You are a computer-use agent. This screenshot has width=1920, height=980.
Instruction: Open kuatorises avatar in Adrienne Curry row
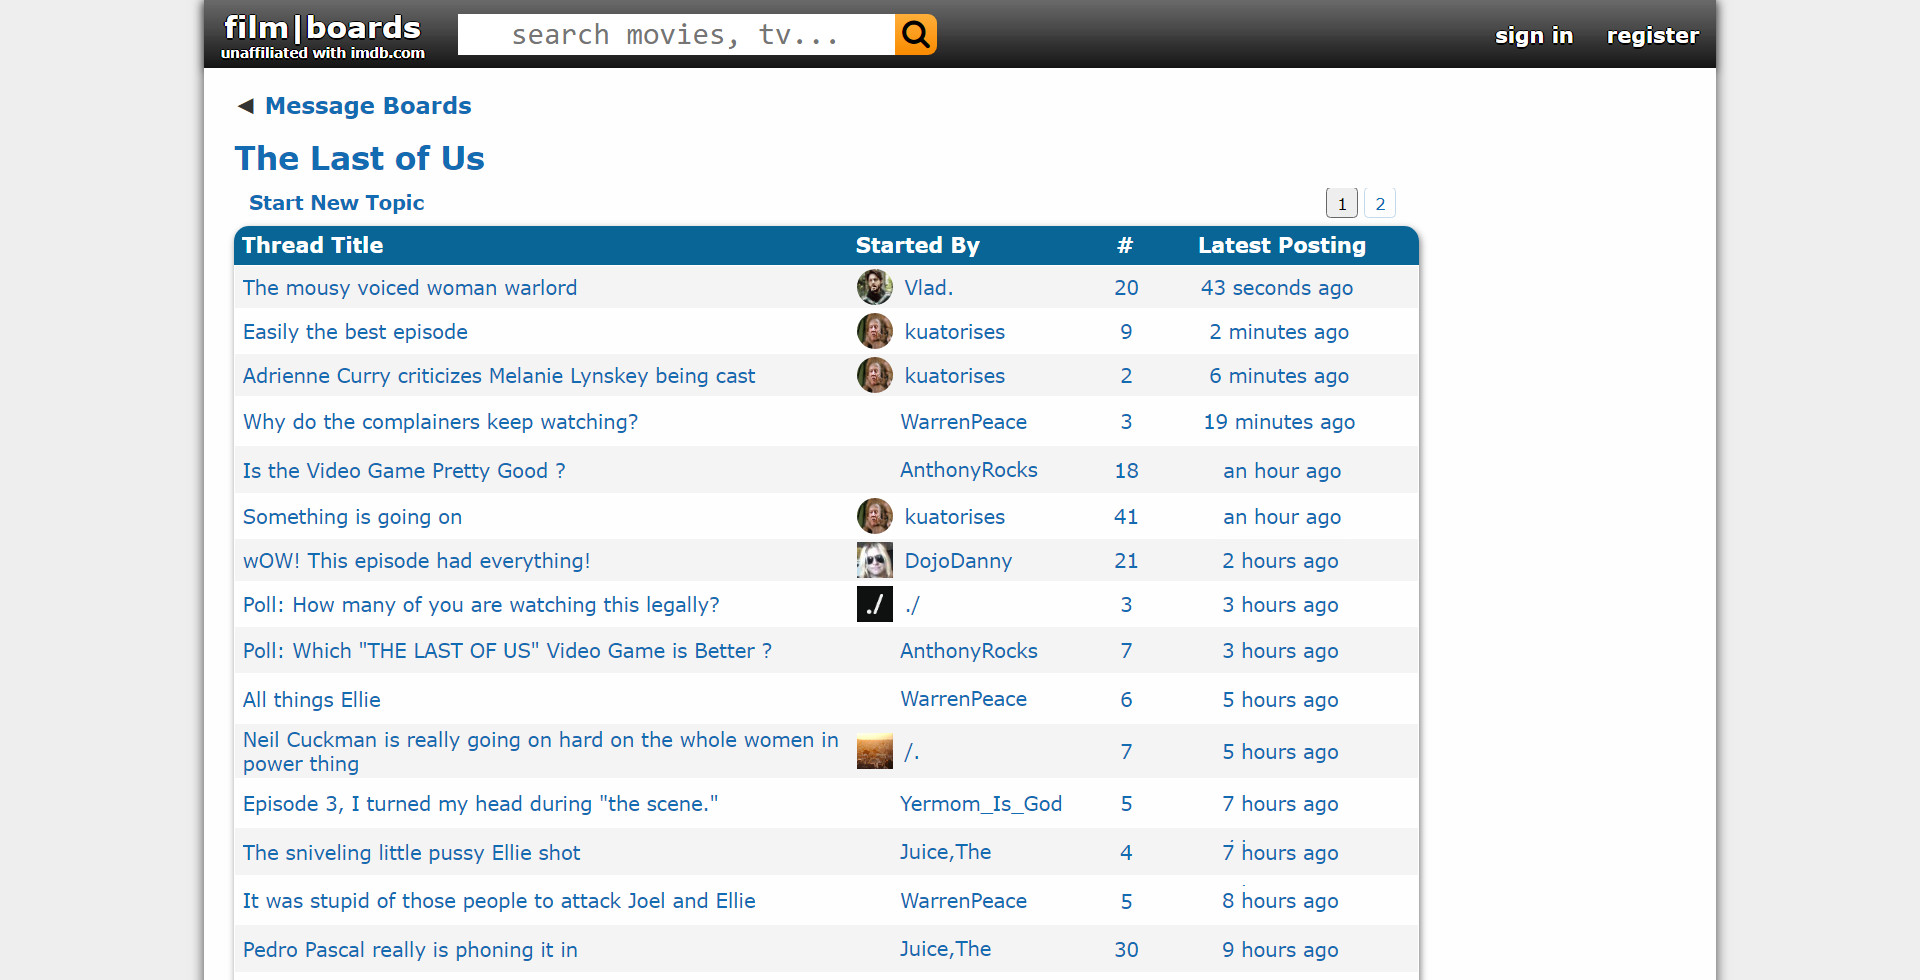(874, 376)
